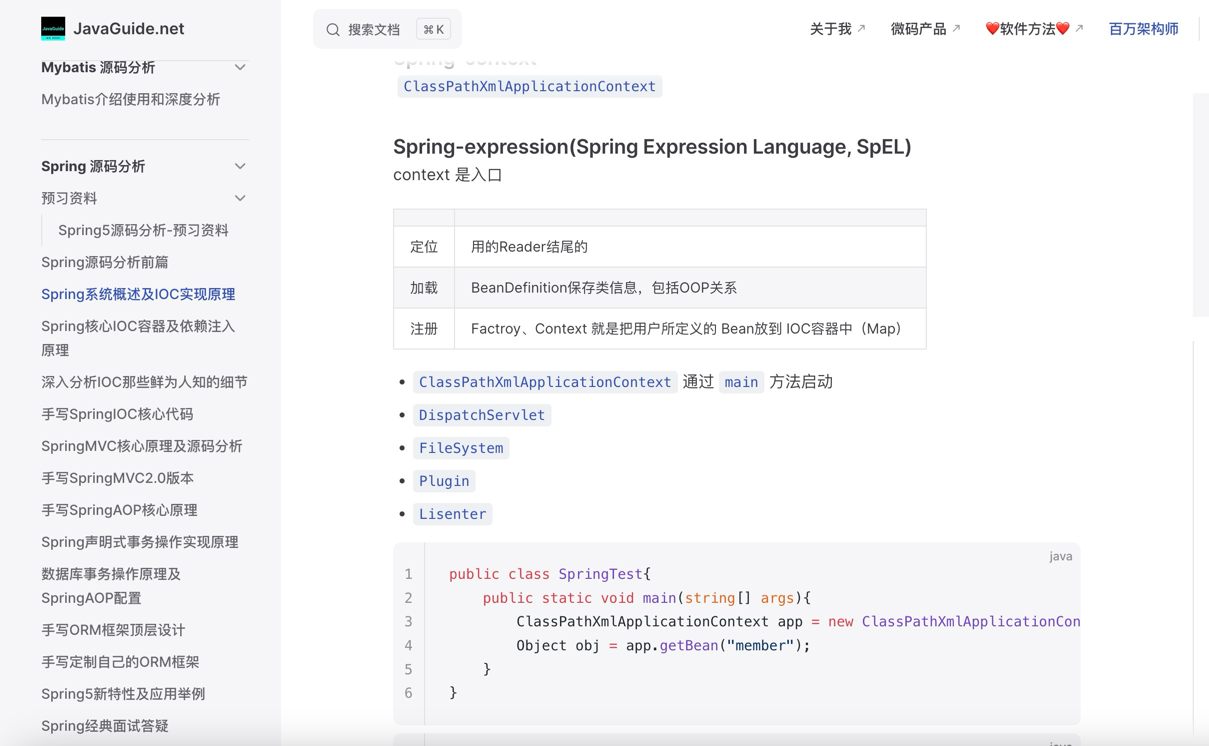Open Spring经典面试答疑 page
The width and height of the screenshot is (1209, 746).
pos(105,726)
